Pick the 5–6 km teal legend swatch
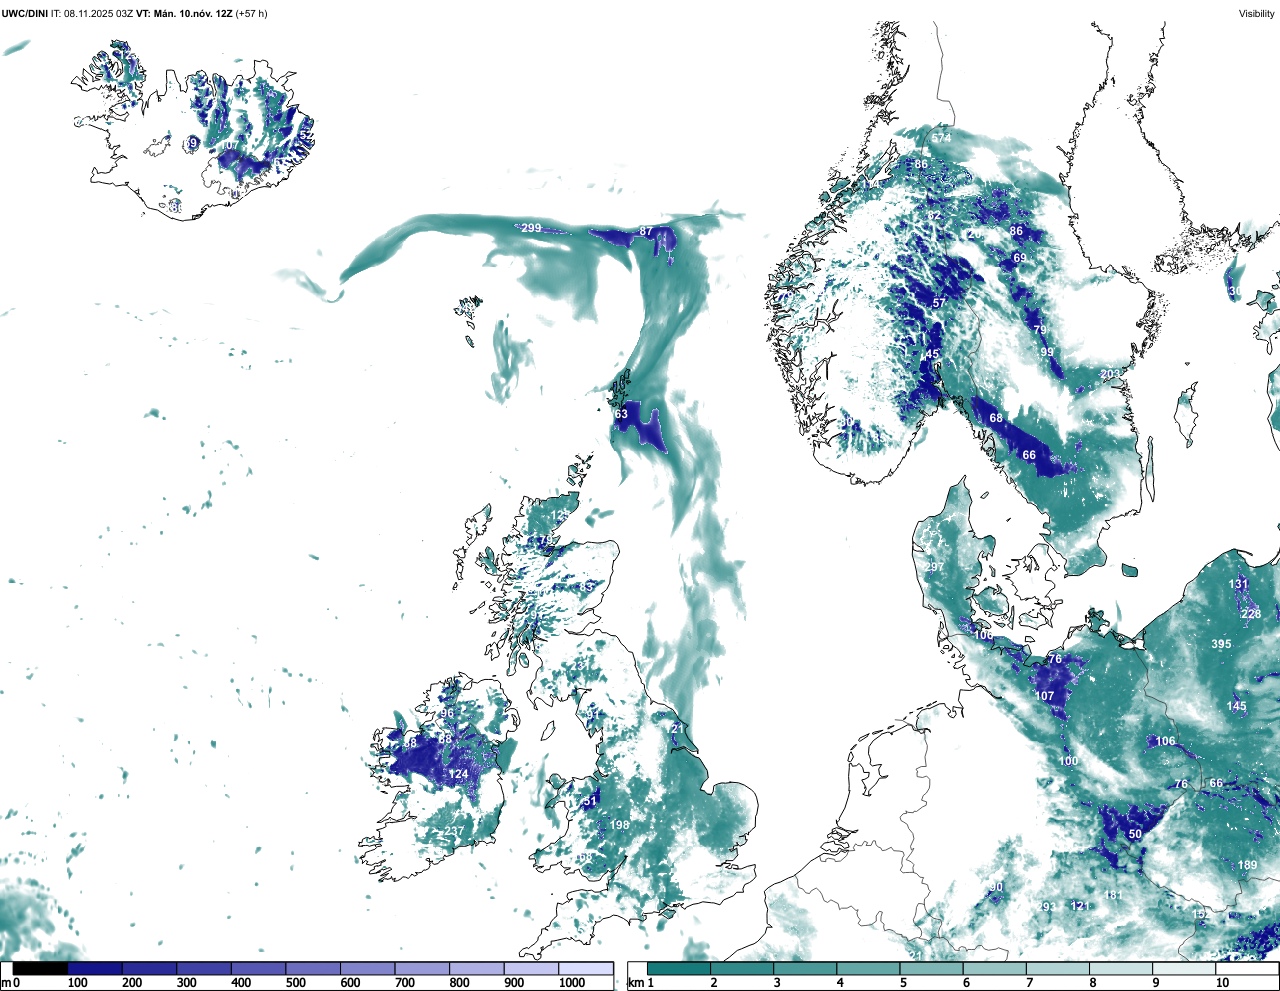The image size is (1280, 991). [931, 968]
